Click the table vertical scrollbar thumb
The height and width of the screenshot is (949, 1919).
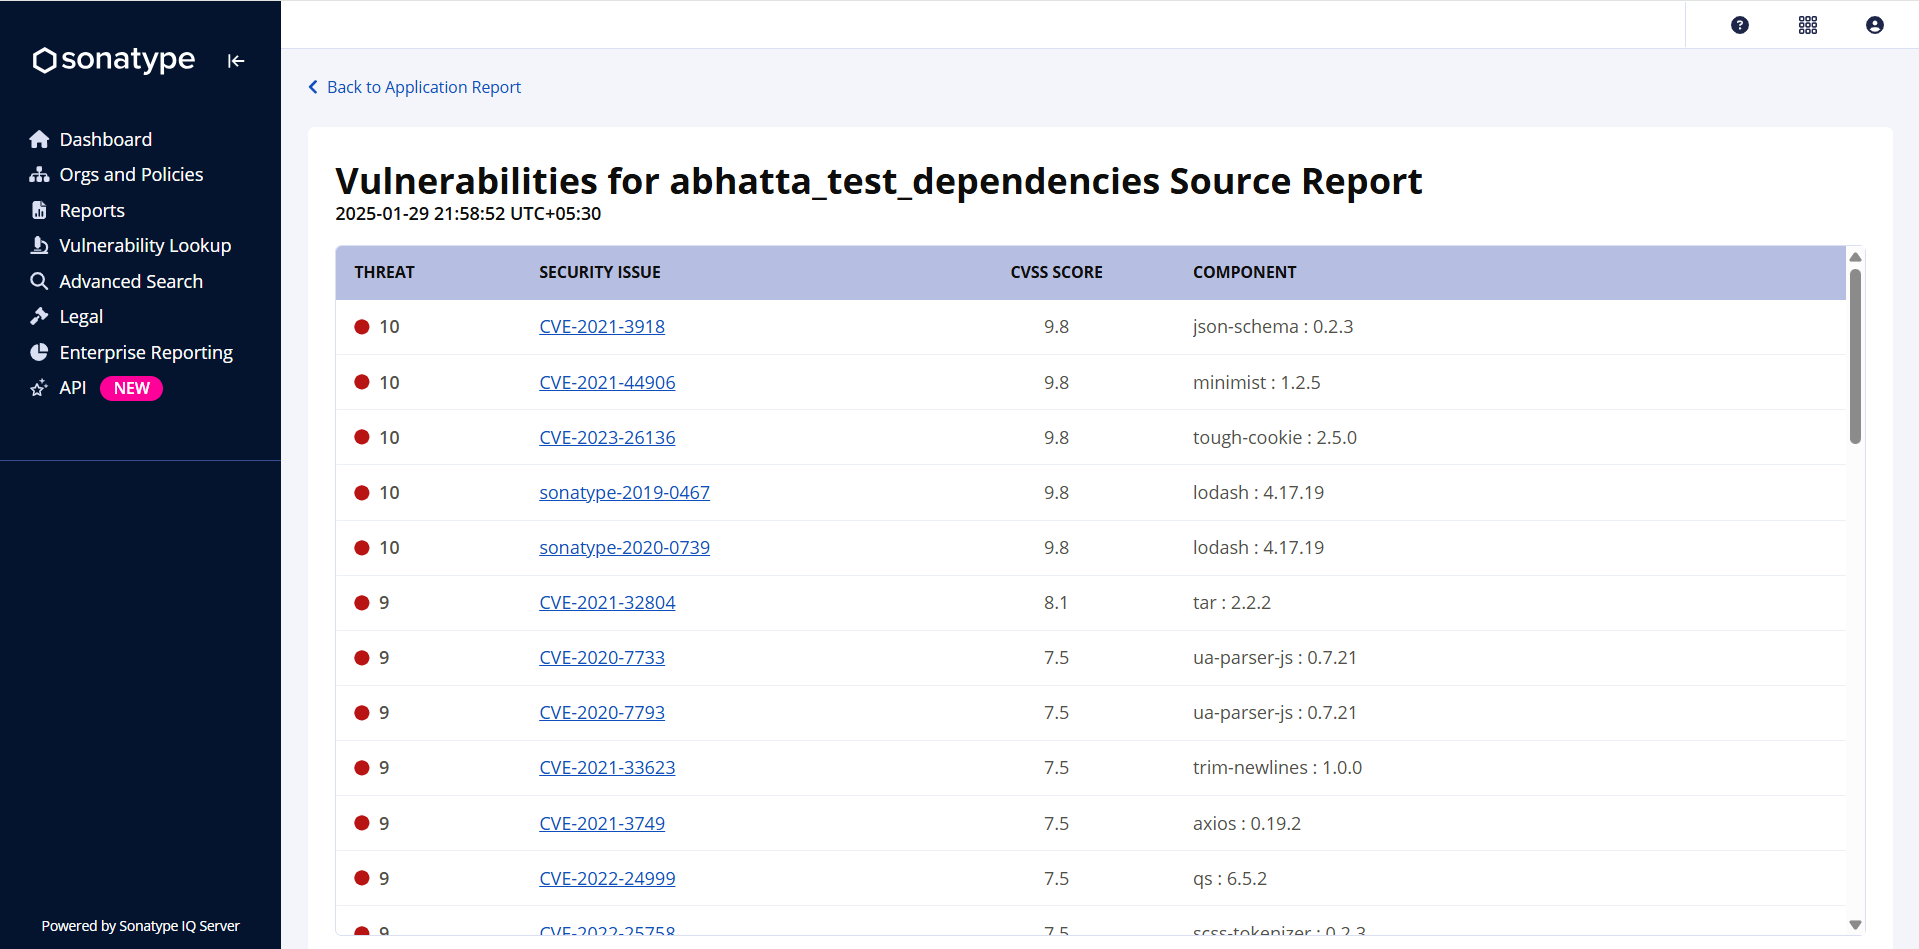click(1855, 356)
